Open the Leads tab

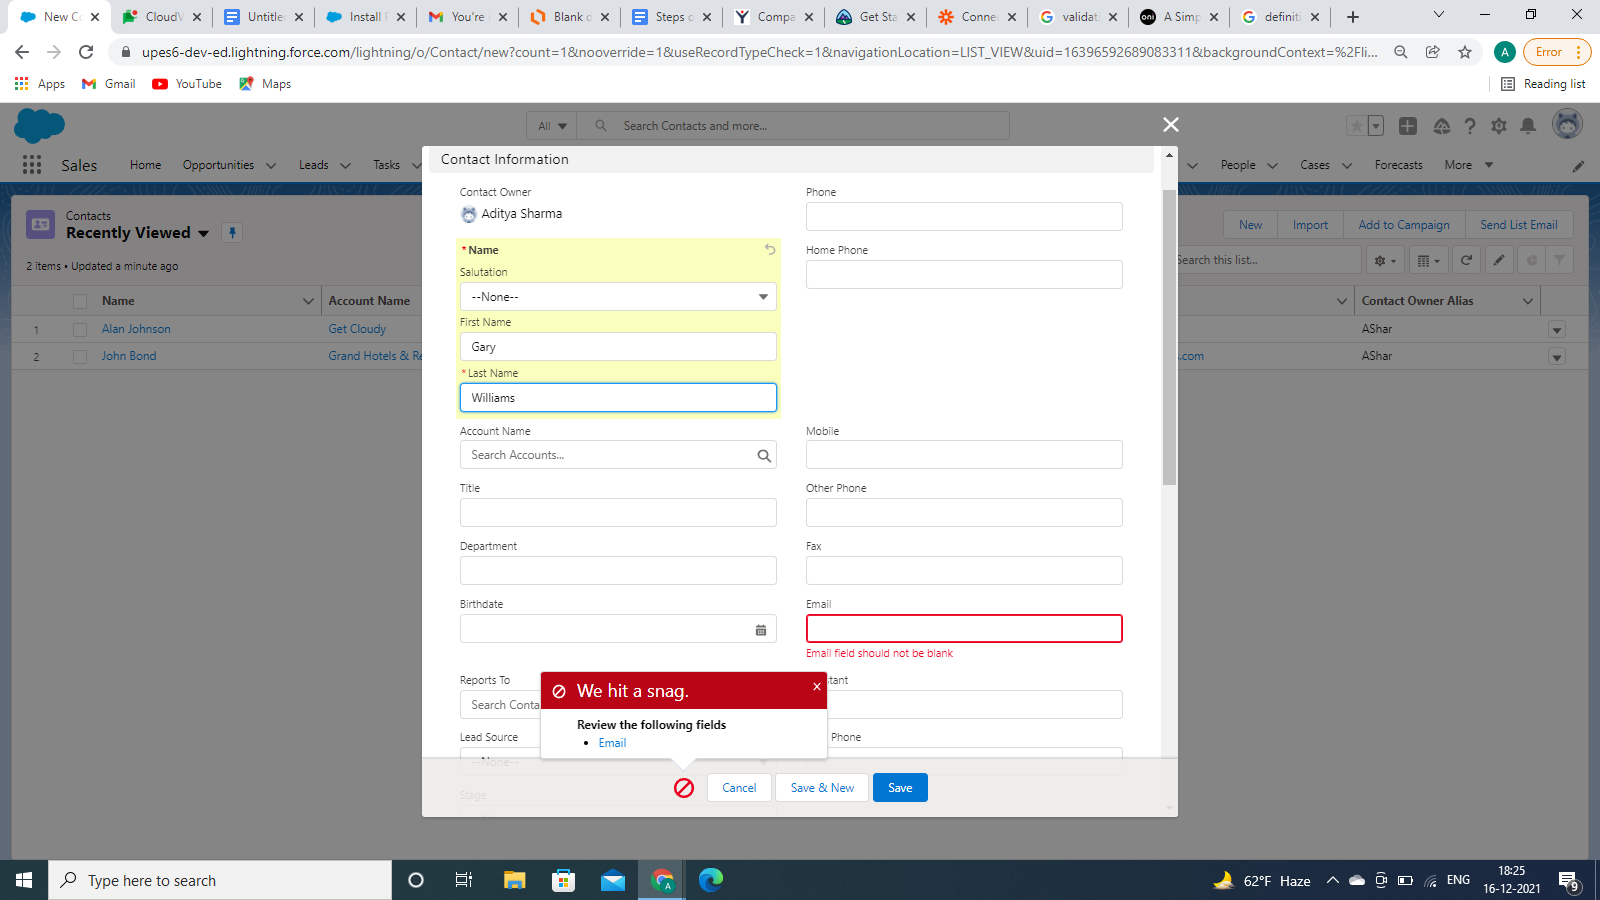pyautogui.click(x=314, y=165)
